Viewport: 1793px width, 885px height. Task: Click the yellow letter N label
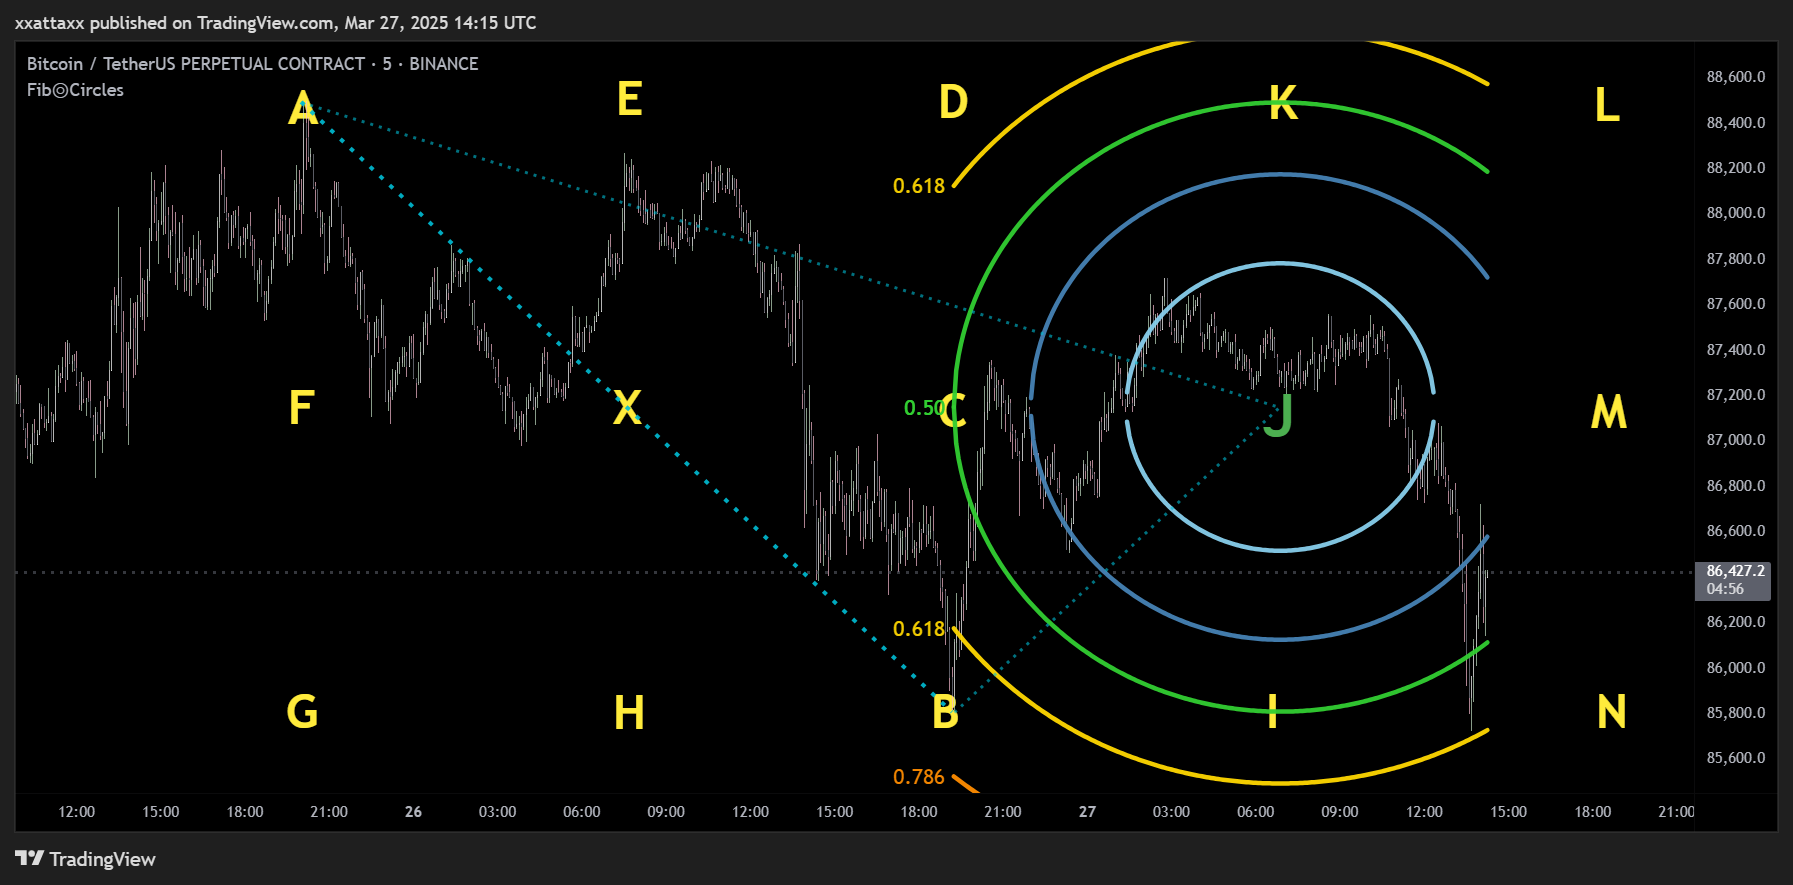[x=1611, y=713]
